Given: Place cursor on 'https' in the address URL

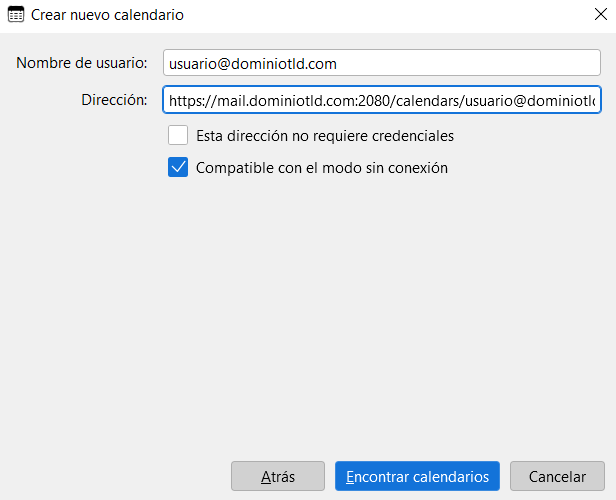Looking at the screenshot, I should (x=187, y=100).
